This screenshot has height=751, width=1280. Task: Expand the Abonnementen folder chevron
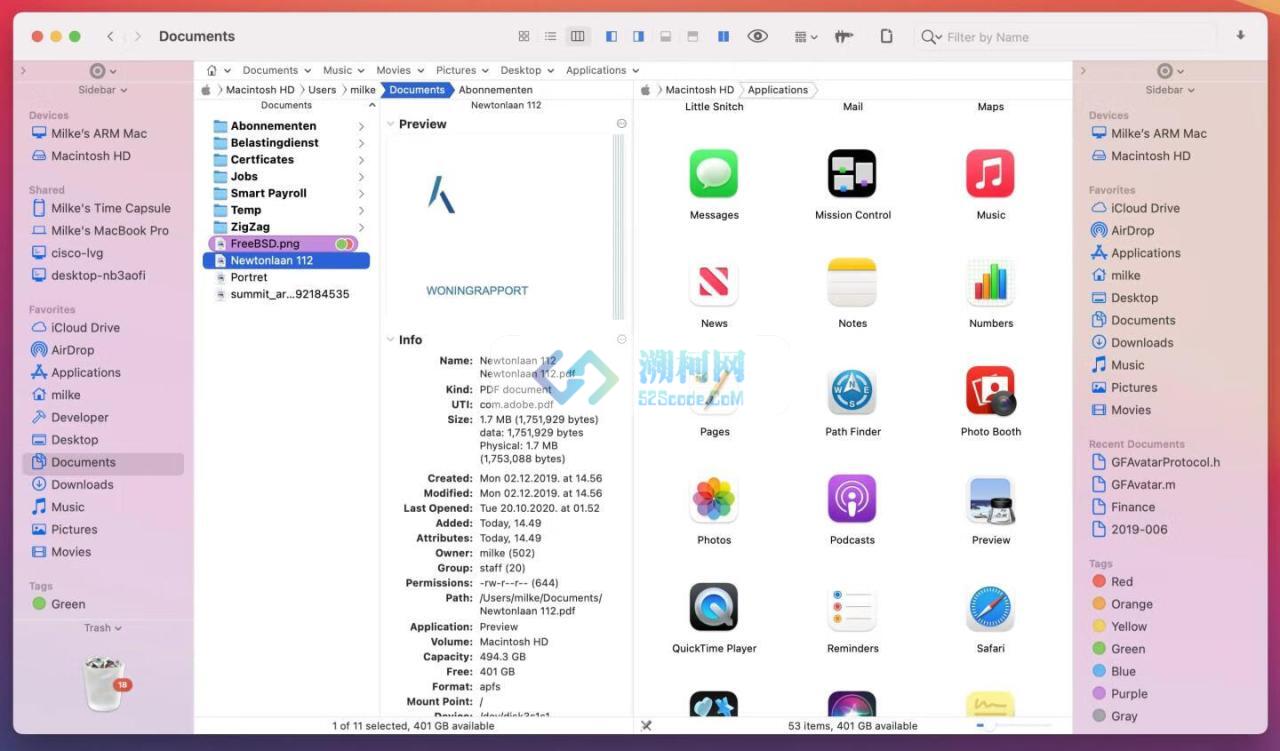coord(361,127)
